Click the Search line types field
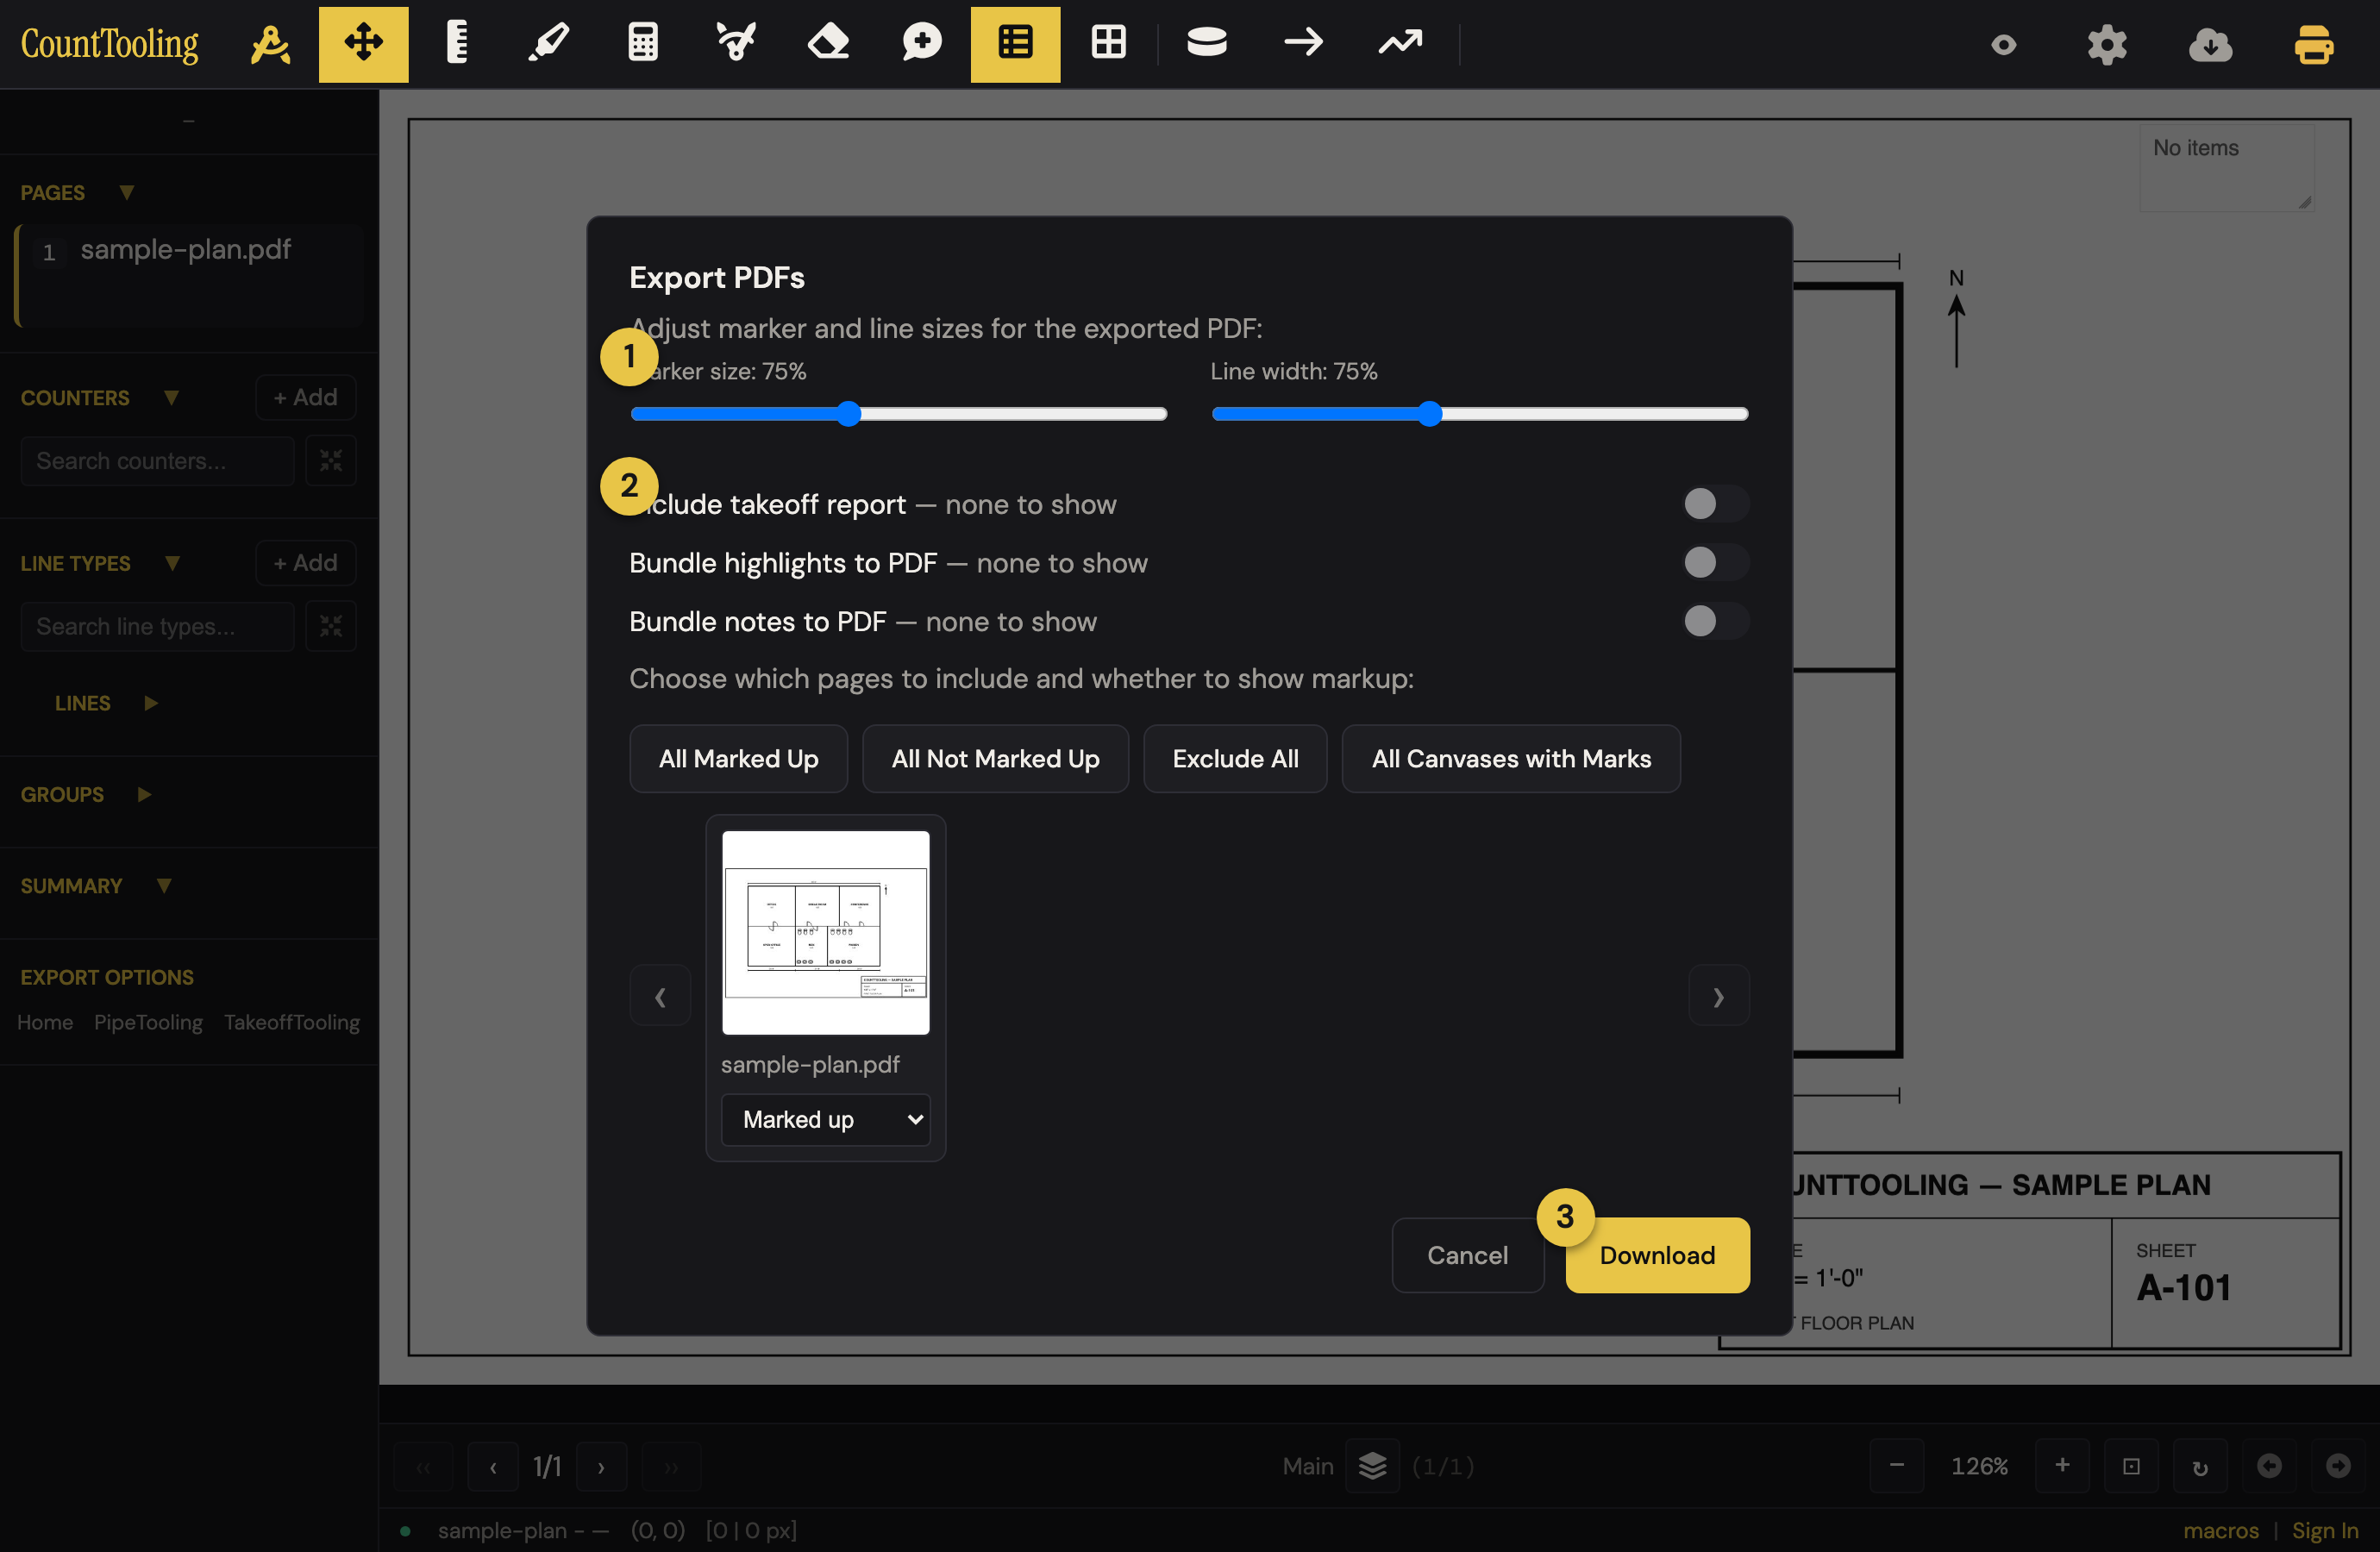 tap(157, 627)
